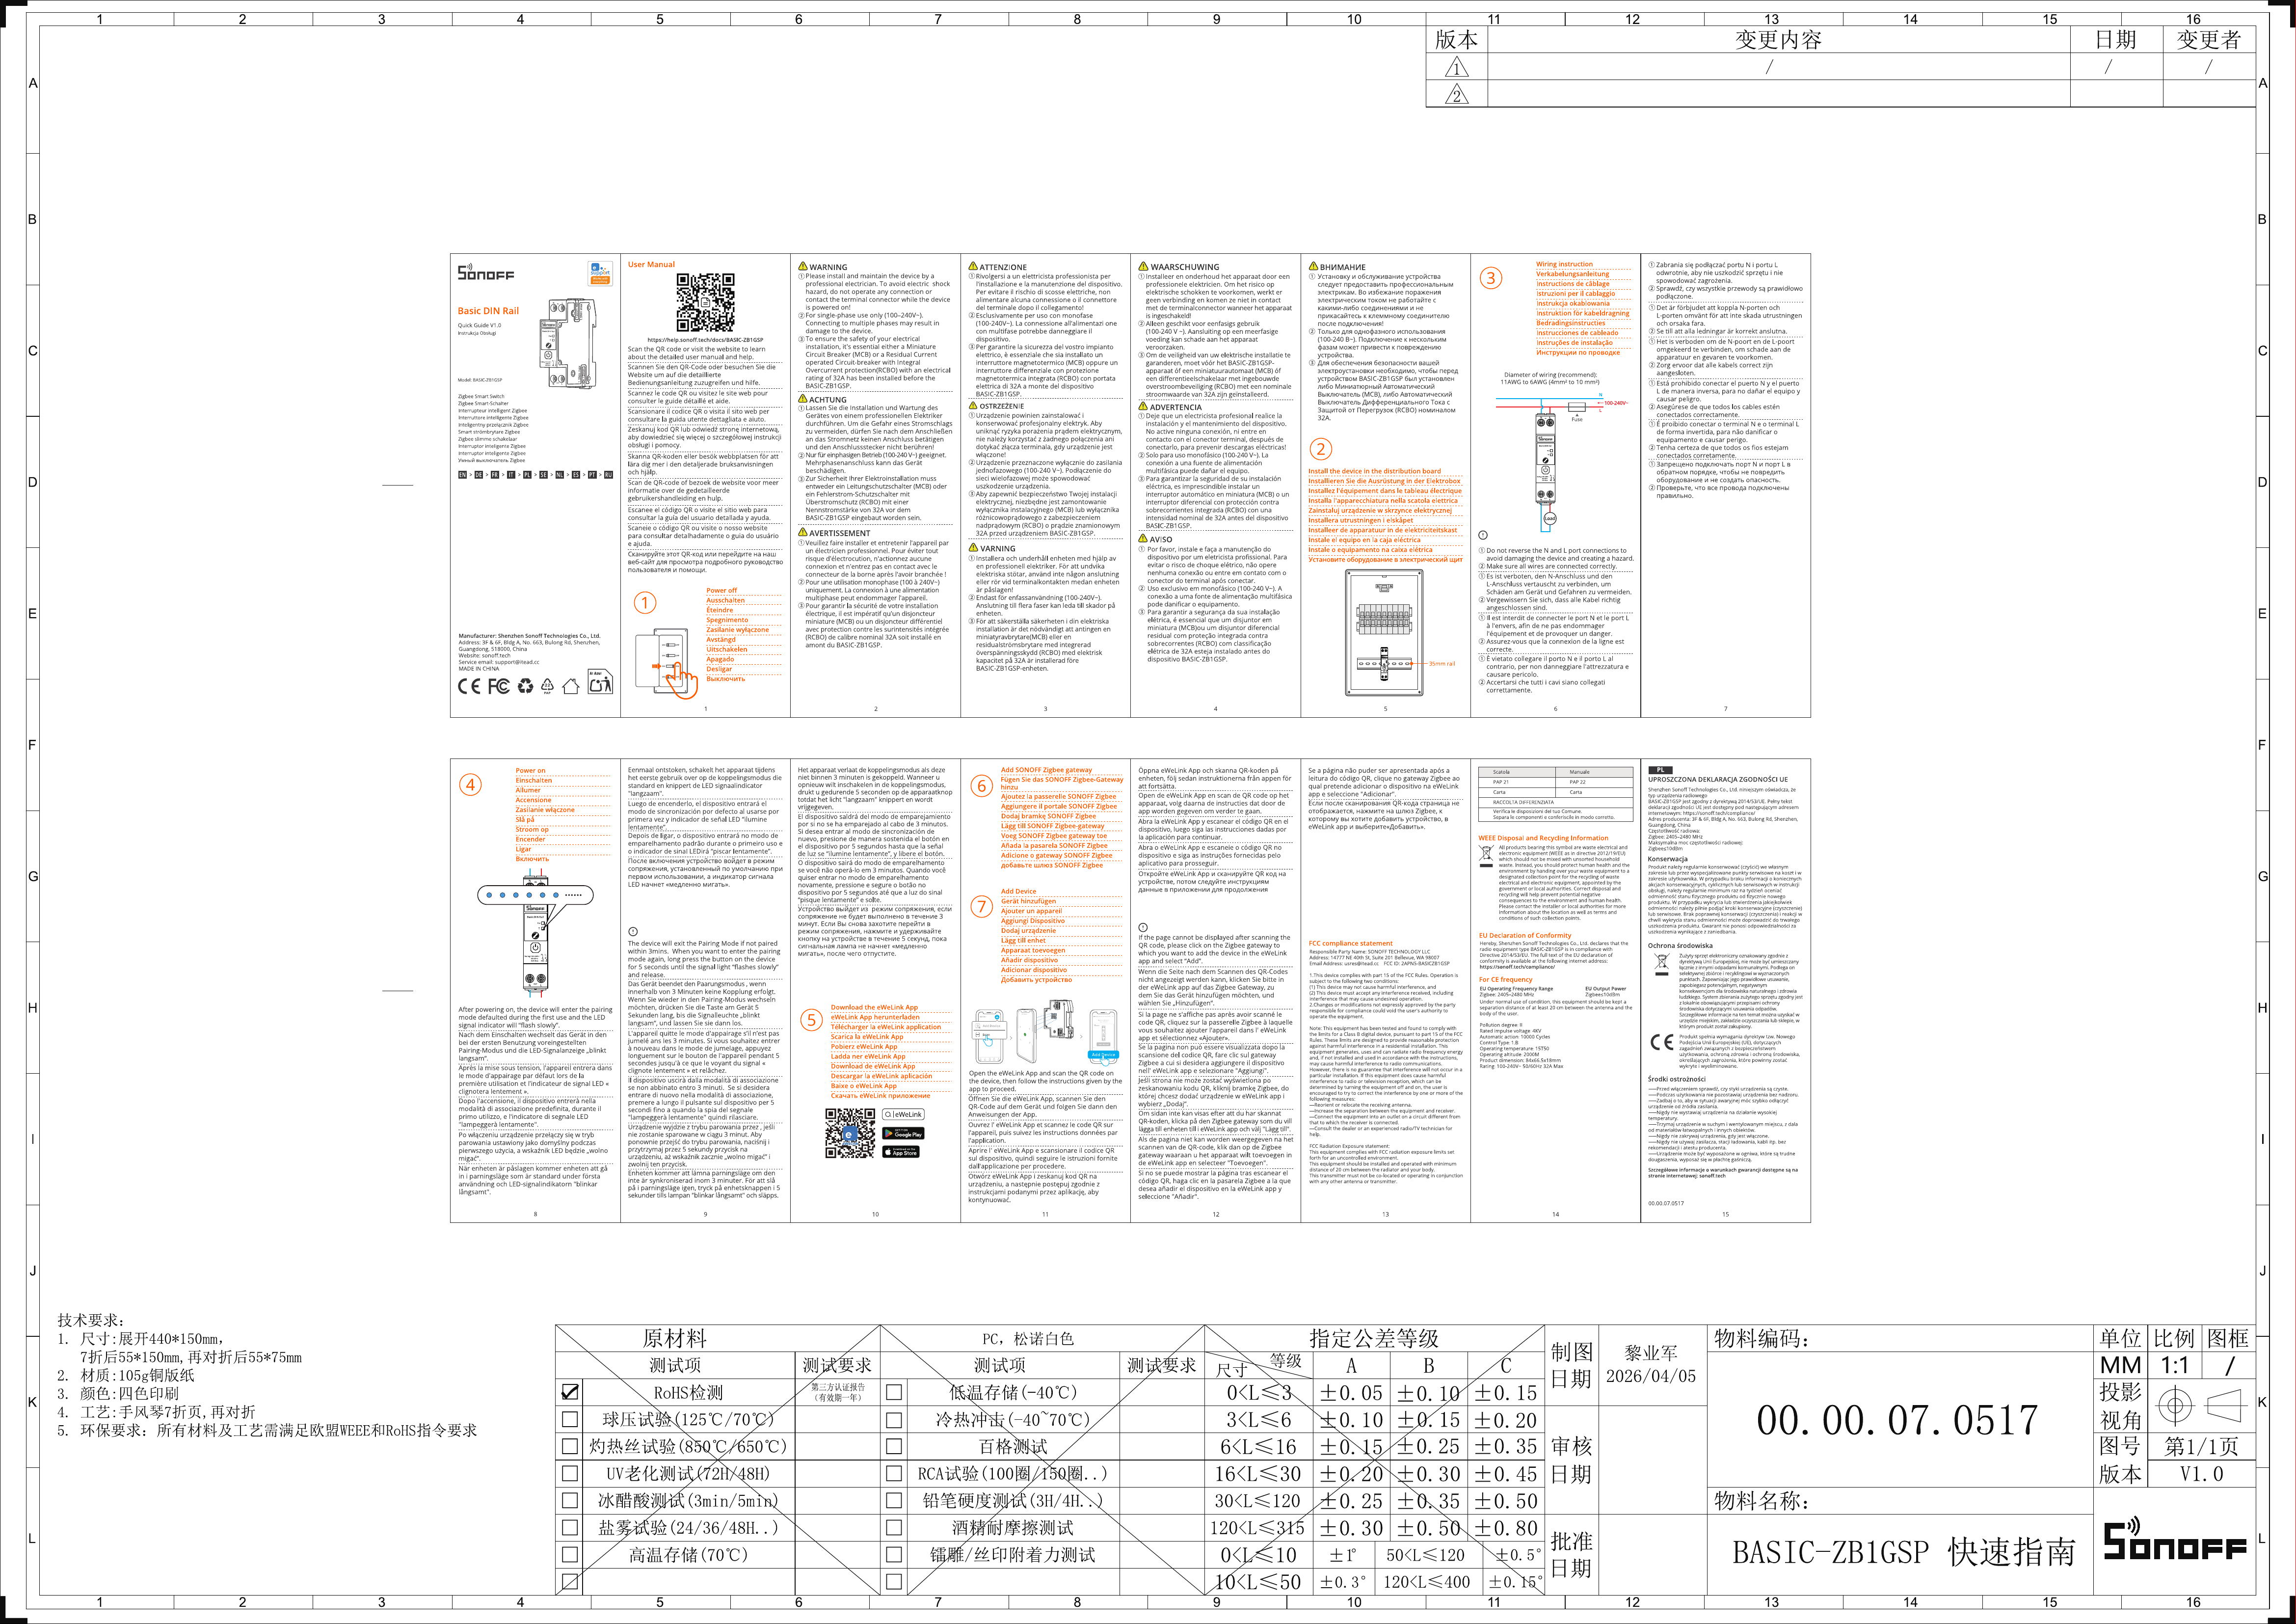The image size is (2296, 1624).
Task: Click the revision triangle numbered 2
Action: 1456,94
